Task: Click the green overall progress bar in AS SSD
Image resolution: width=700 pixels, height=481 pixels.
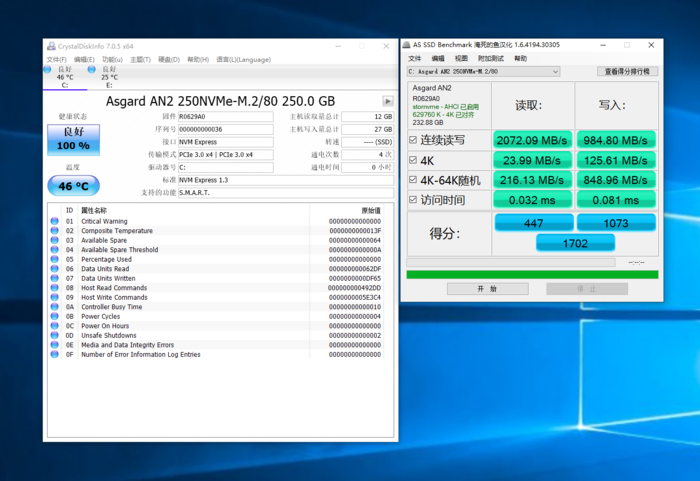Action: [x=532, y=275]
